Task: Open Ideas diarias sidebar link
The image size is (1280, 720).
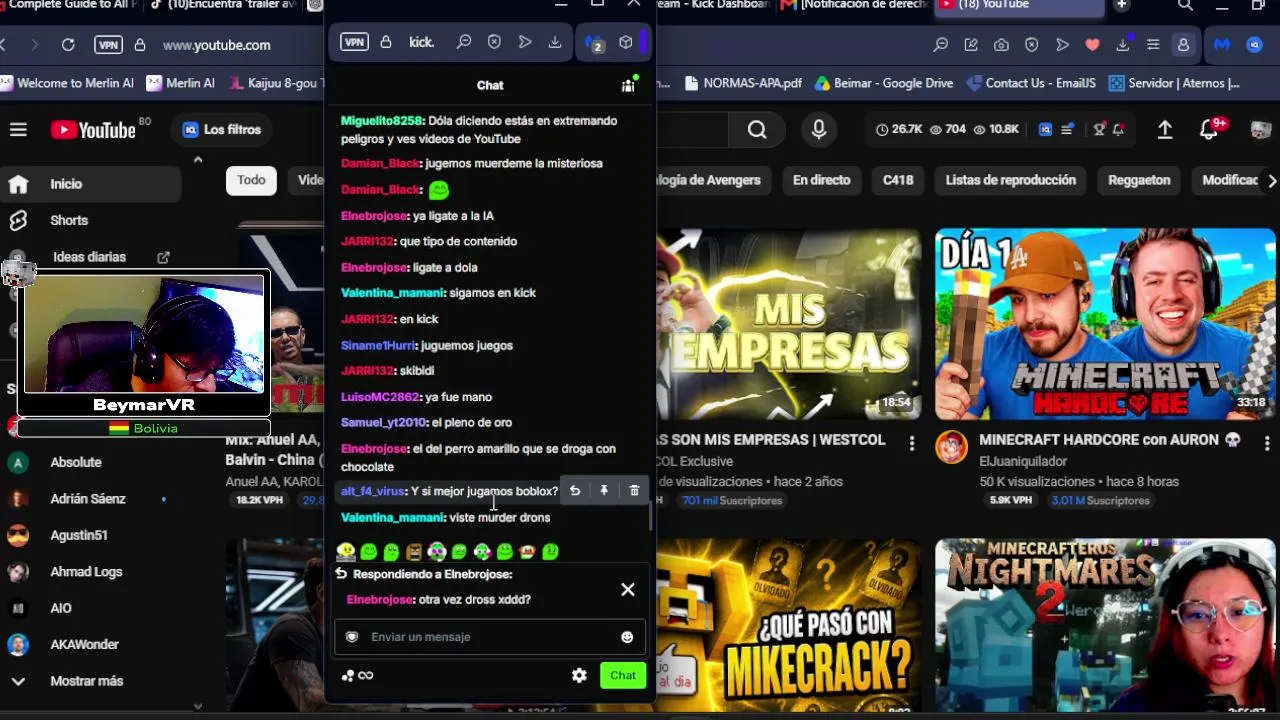Action: coord(90,257)
